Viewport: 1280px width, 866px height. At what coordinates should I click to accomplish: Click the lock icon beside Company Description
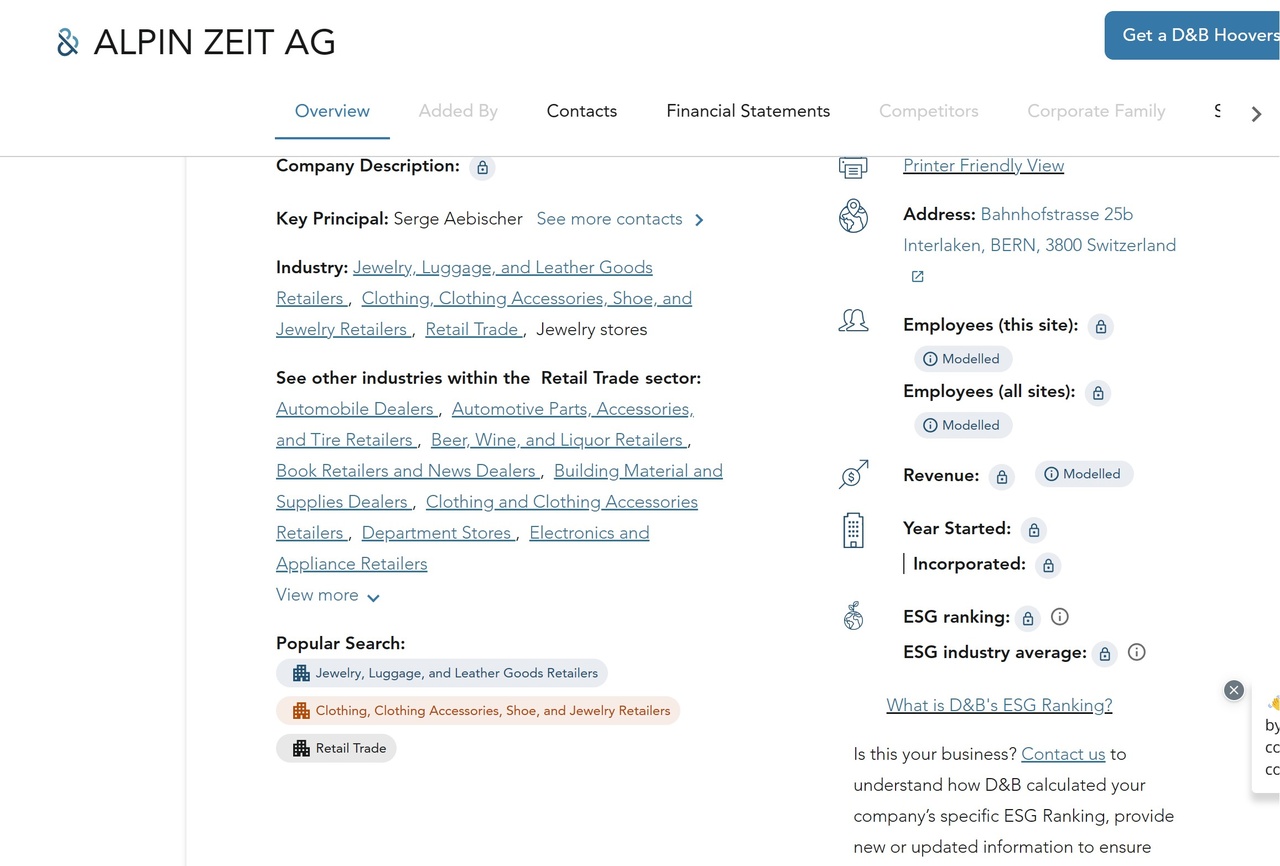point(482,167)
